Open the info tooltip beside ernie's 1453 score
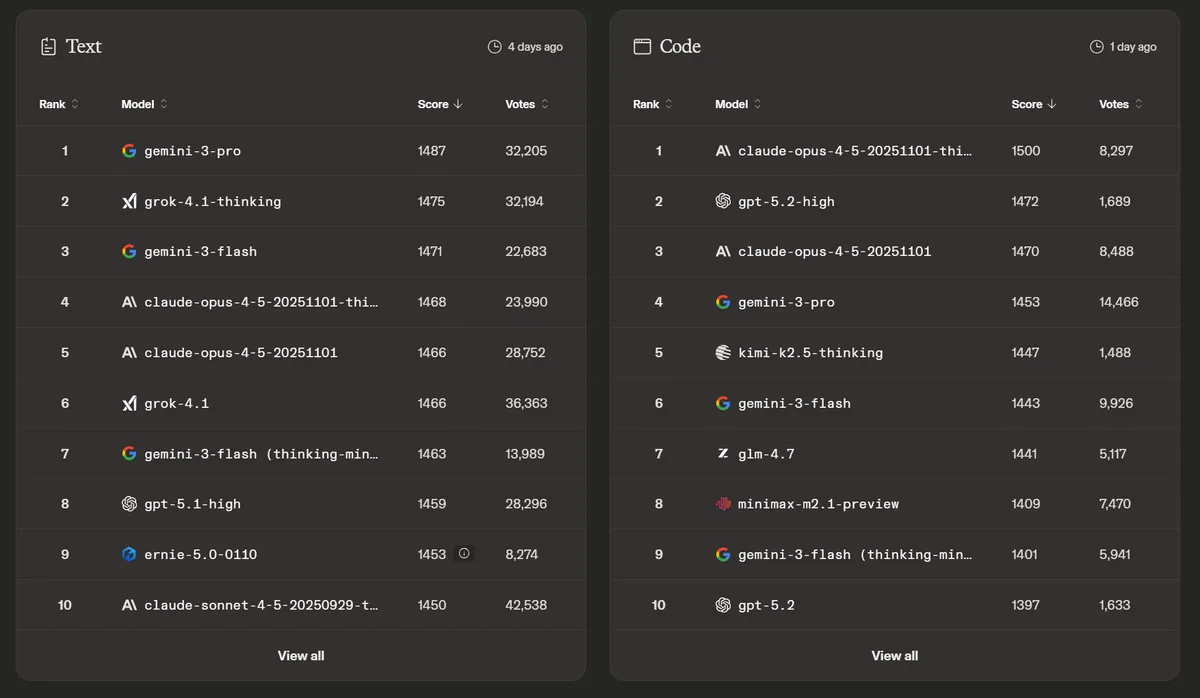Viewport: 1200px width, 698px height. click(465, 554)
